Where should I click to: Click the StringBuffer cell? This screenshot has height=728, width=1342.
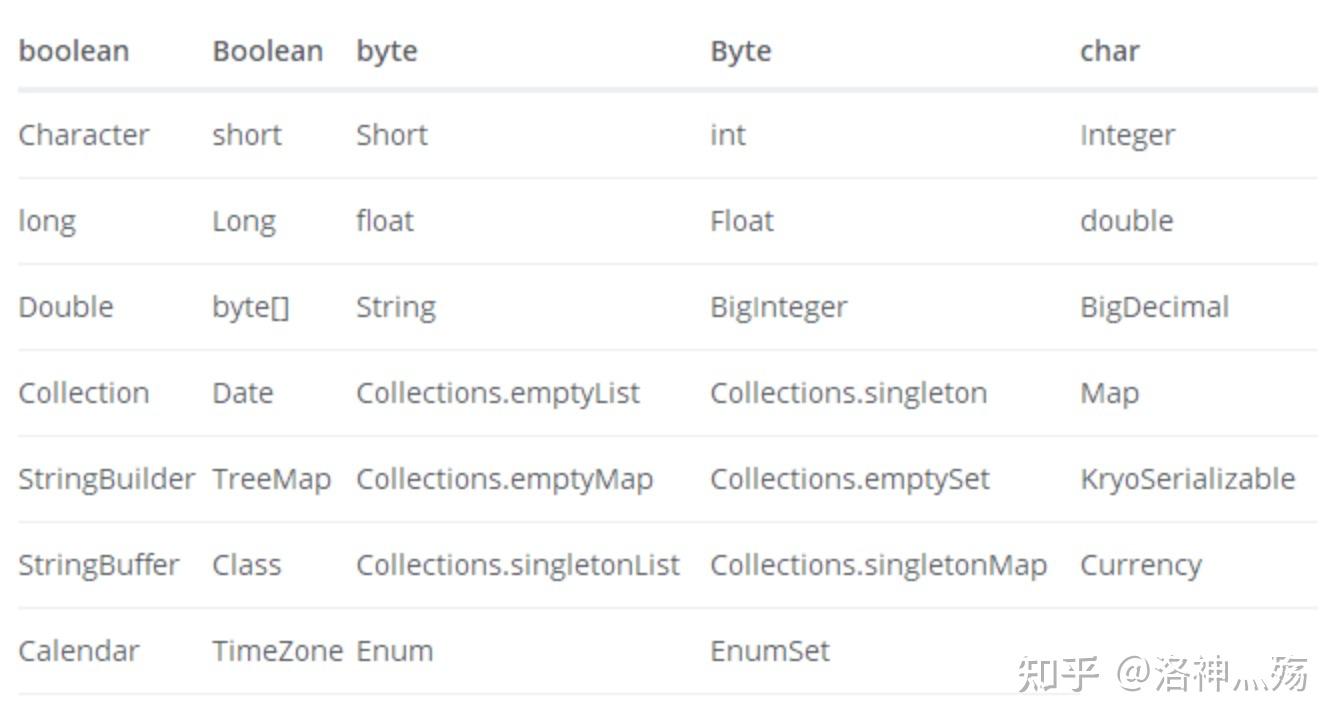coord(98,565)
